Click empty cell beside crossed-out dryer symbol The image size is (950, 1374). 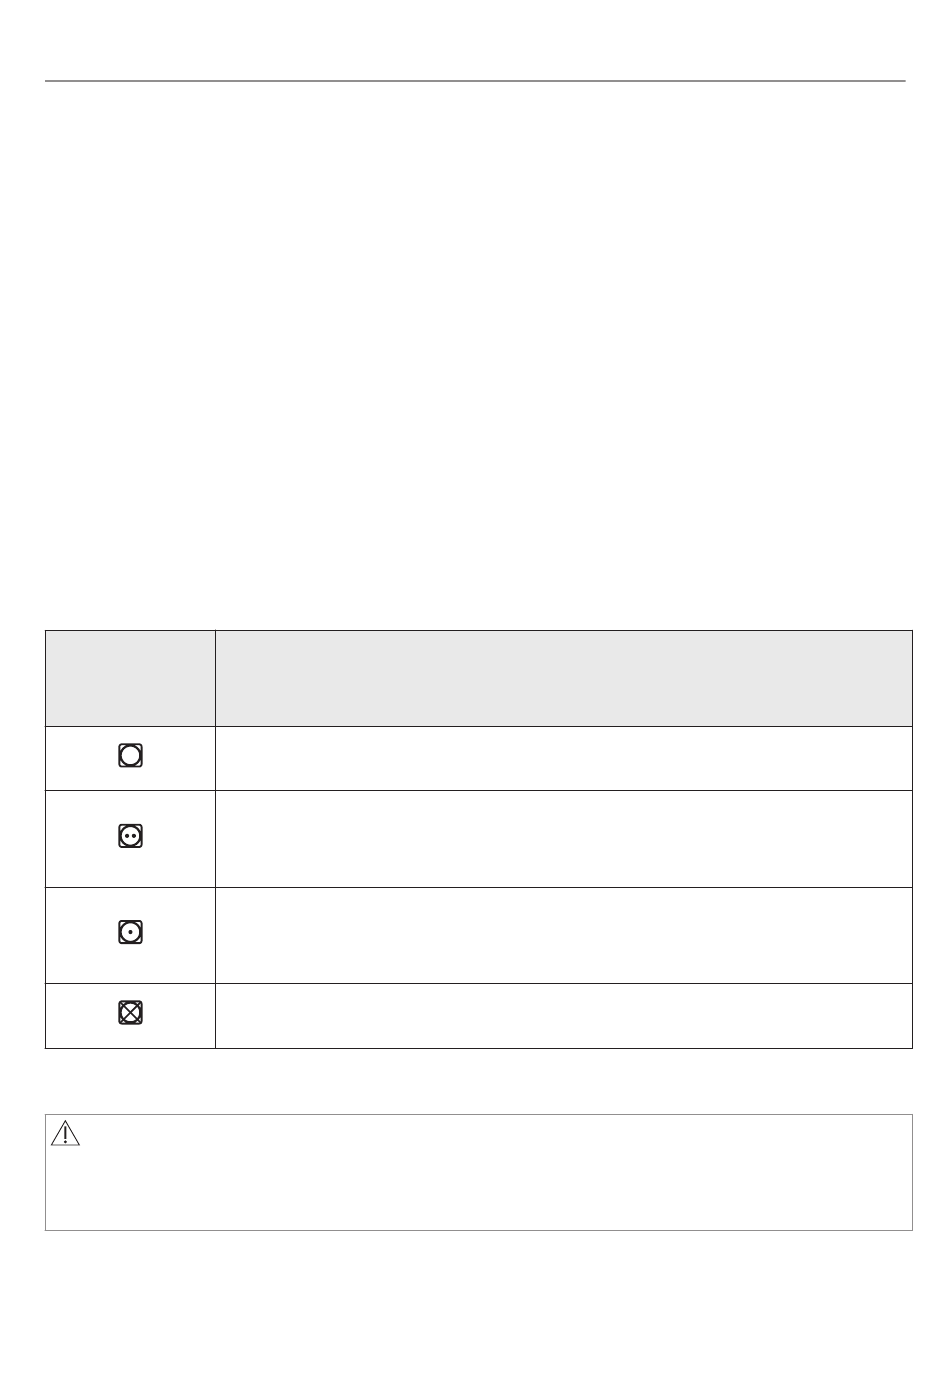click(x=564, y=1016)
